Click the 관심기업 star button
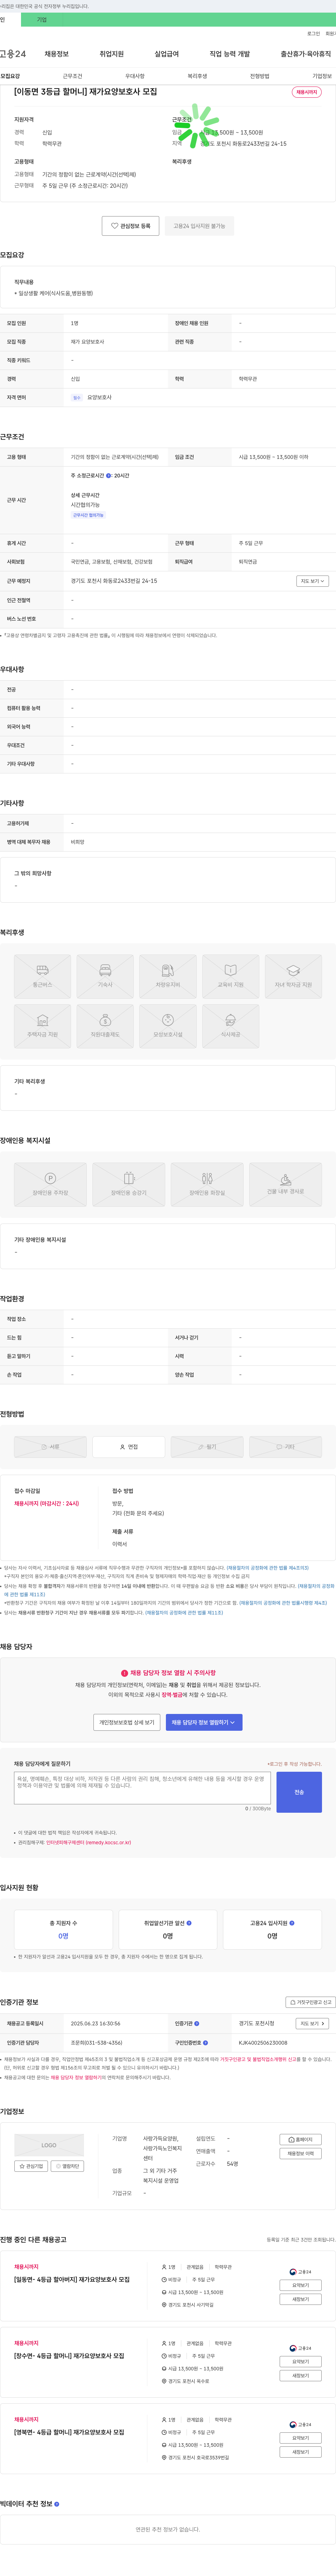Screen dimensions: 336x2576 31,2166
